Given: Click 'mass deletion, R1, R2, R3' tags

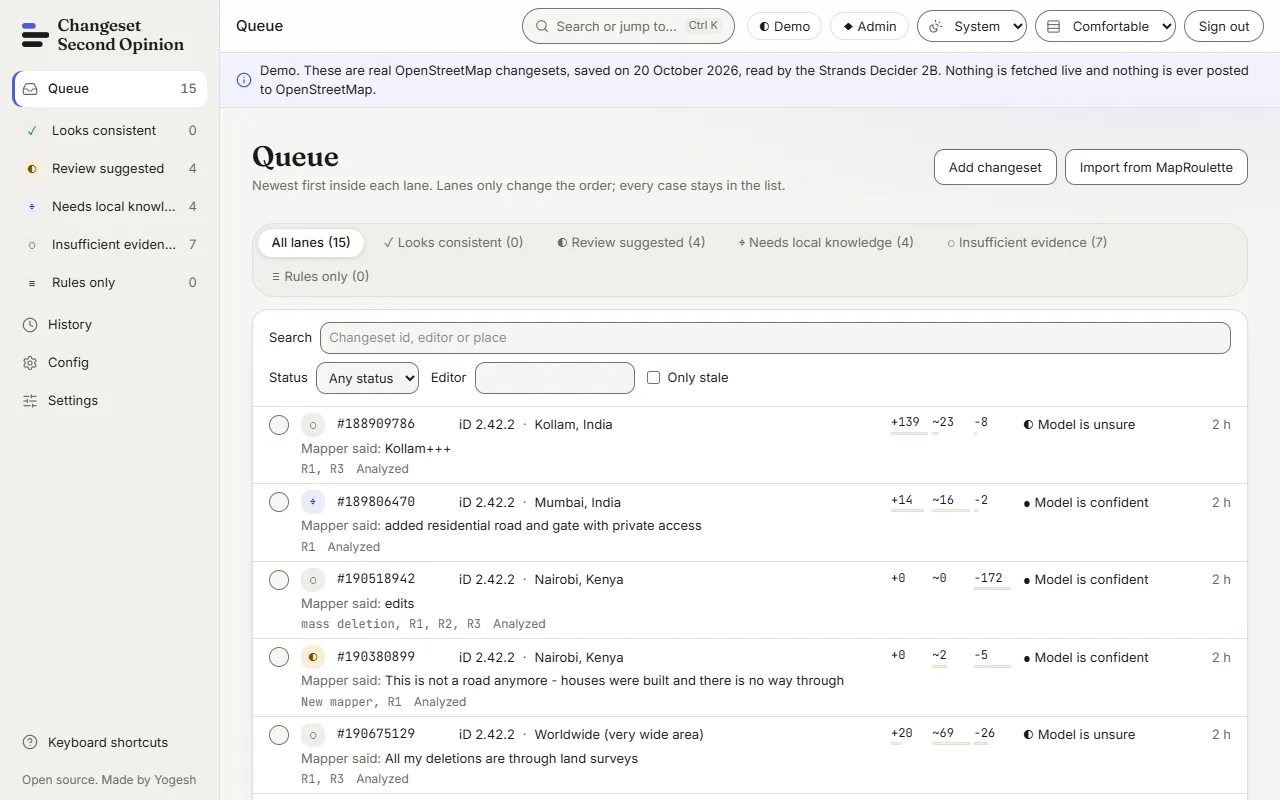Looking at the screenshot, I should 391,624.
